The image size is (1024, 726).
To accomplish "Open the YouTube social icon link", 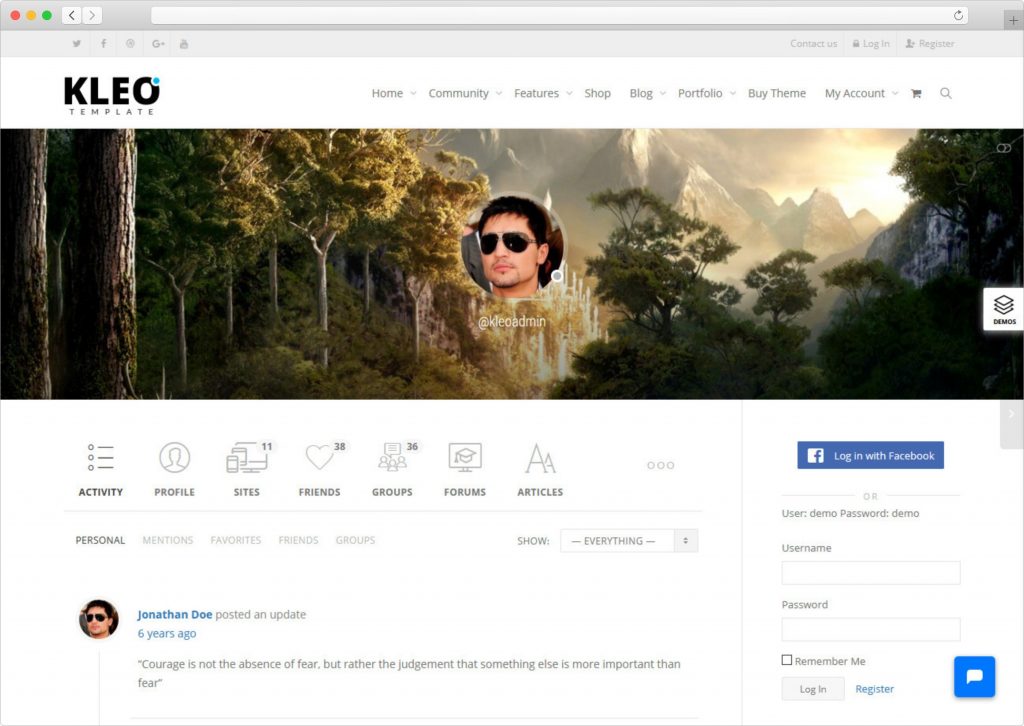I will click(x=184, y=44).
